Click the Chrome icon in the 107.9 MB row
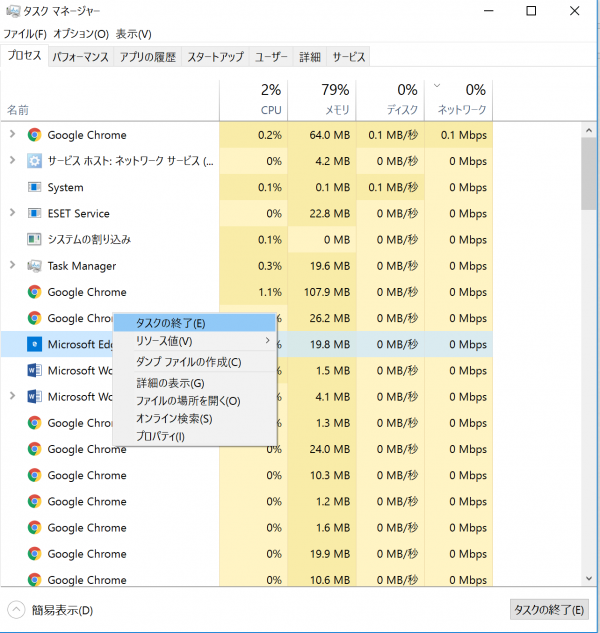Screen dimensions: 600x633 click(x=34, y=292)
